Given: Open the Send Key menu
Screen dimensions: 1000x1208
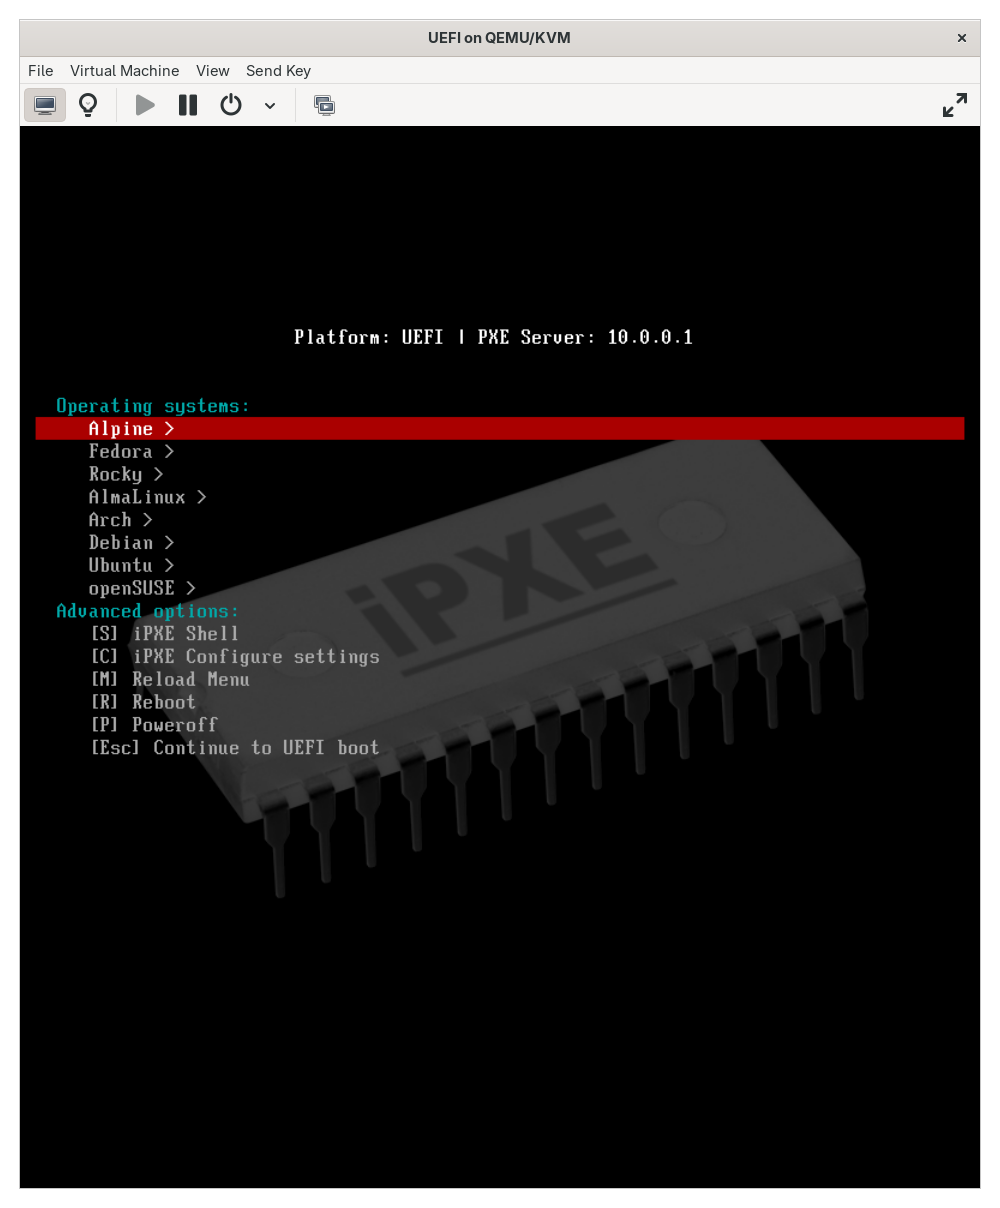Looking at the screenshot, I should 278,71.
